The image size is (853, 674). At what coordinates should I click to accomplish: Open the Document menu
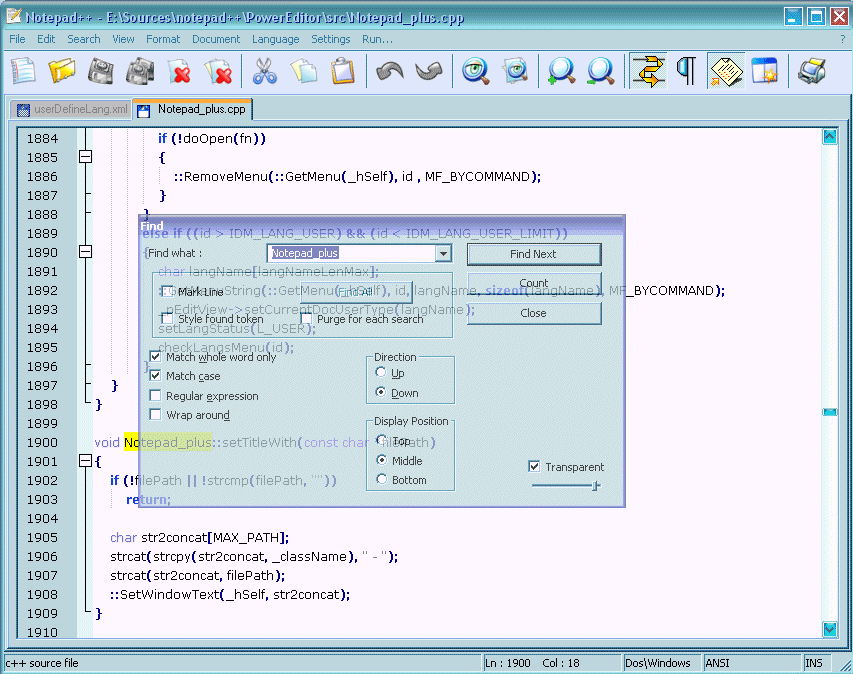pyautogui.click(x=216, y=39)
